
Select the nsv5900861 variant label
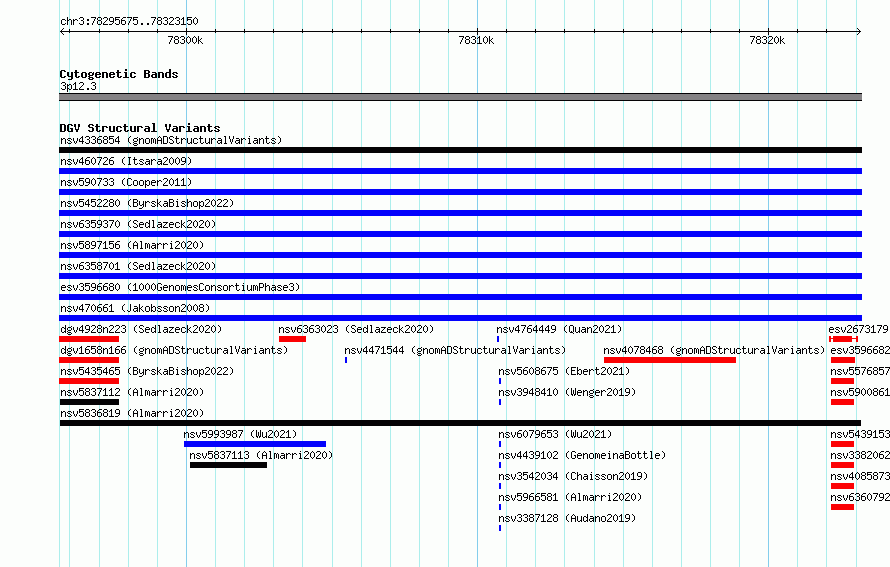pos(860,392)
